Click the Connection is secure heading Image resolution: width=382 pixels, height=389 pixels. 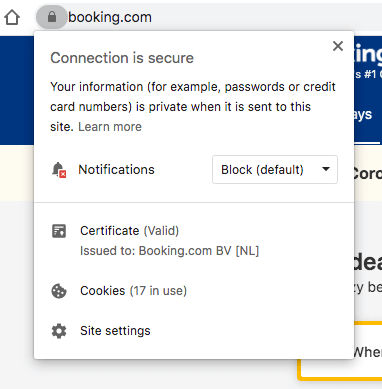pos(122,58)
